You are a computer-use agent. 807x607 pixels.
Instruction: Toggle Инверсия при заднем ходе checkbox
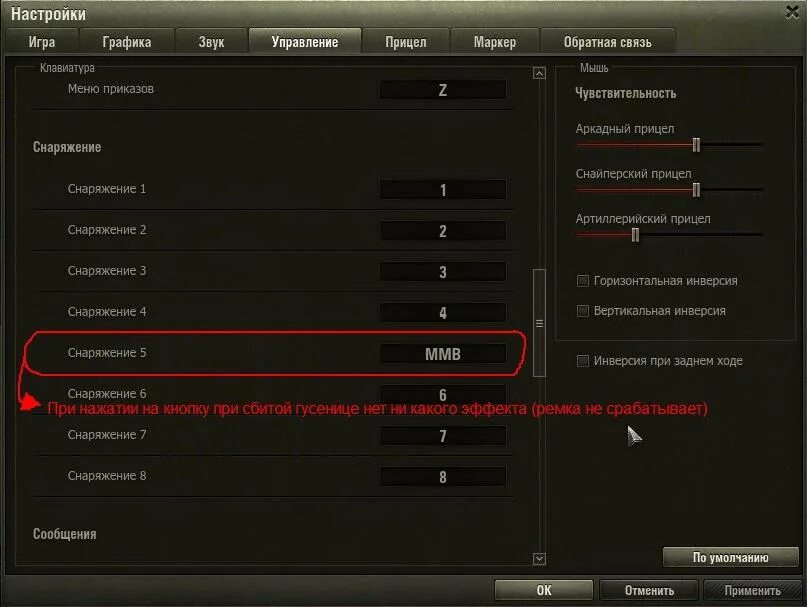(583, 361)
